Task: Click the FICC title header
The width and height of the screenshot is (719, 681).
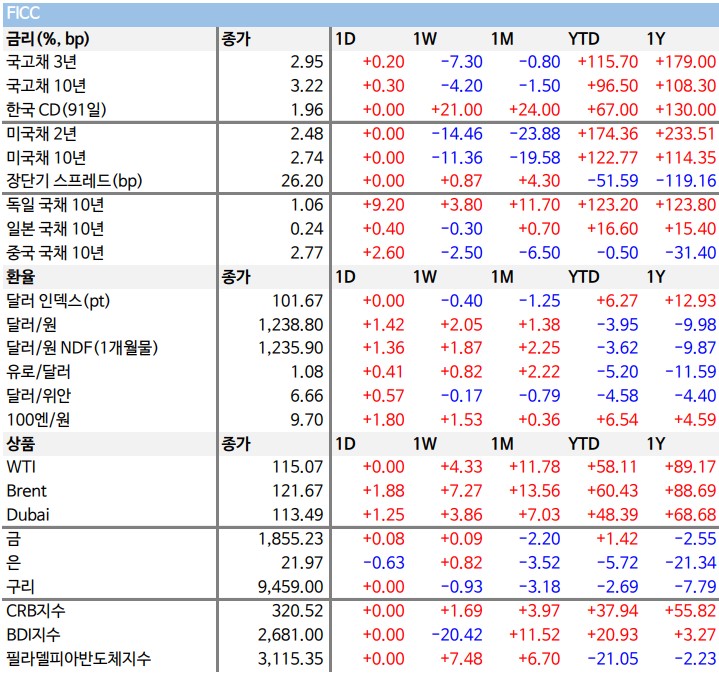Action: 23,13
